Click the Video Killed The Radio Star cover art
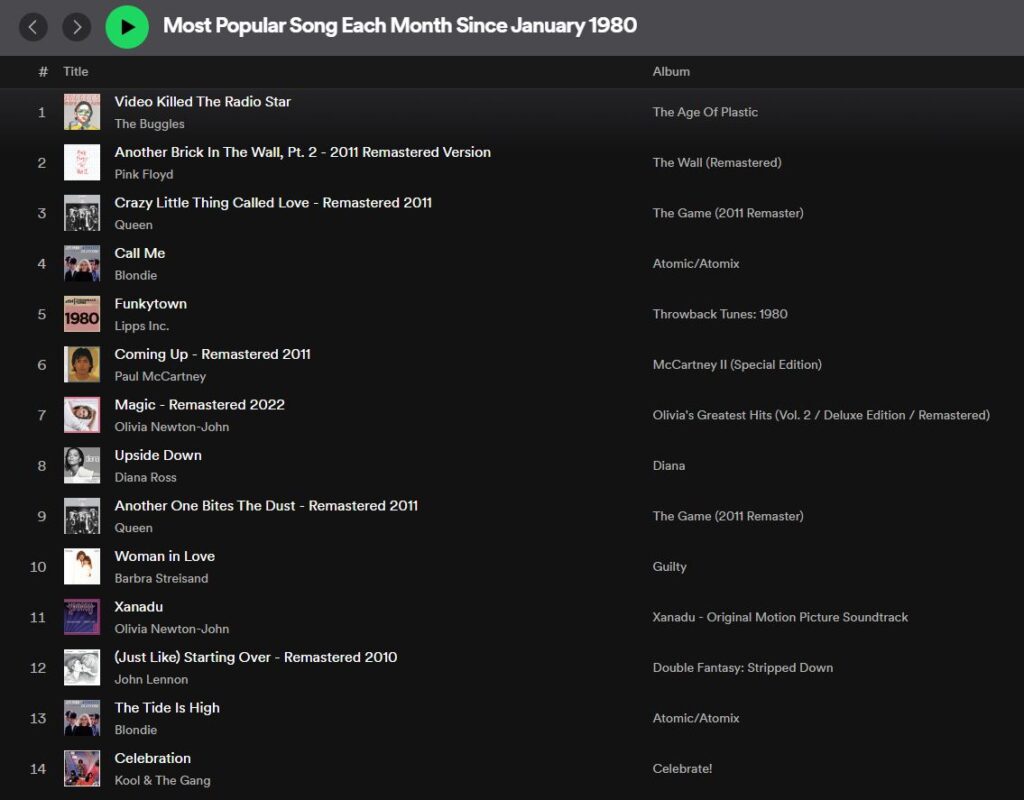Screen dimensions: 1024x800 coord(82,112)
